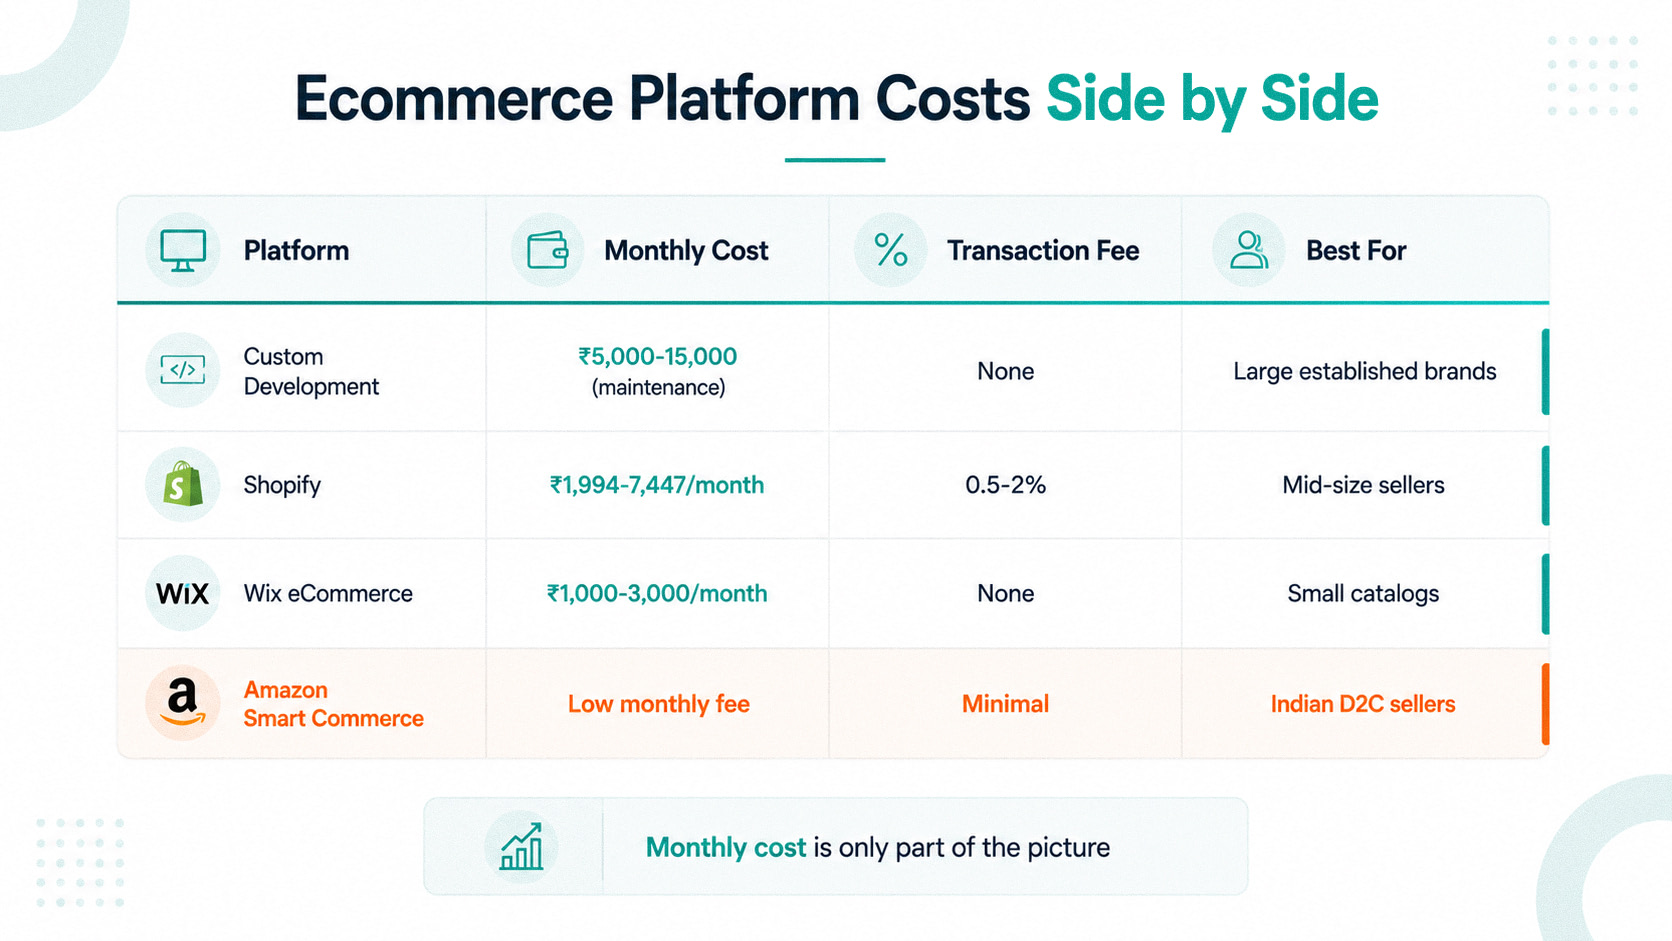The image size is (1672, 941).
Task: Click the "Monthly Cost" column header text
Action: click(686, 251)
